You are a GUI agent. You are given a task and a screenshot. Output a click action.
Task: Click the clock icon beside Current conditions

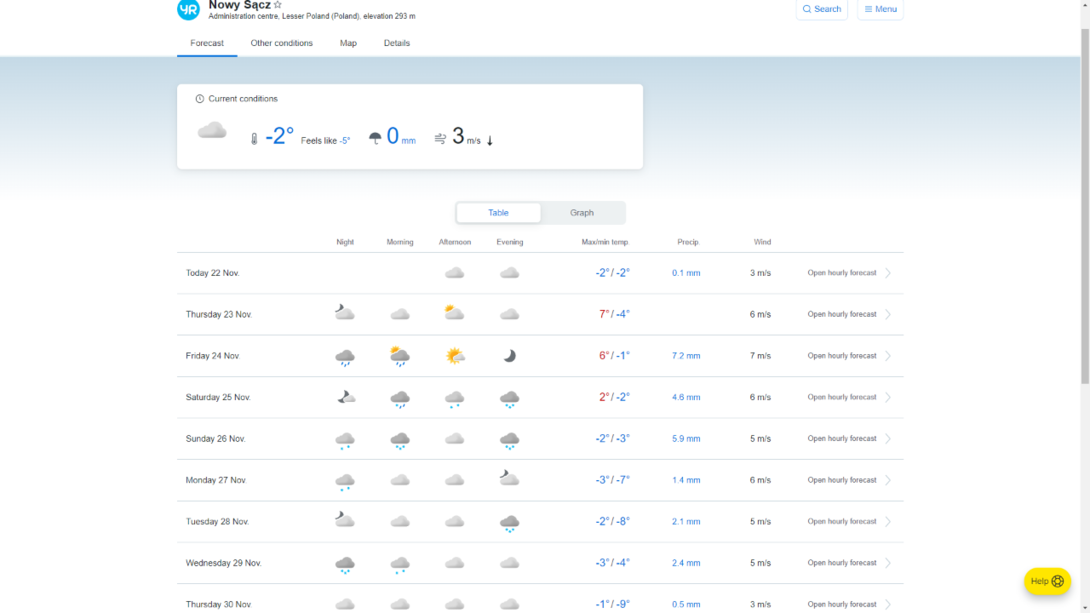click(x=200, y=99)
